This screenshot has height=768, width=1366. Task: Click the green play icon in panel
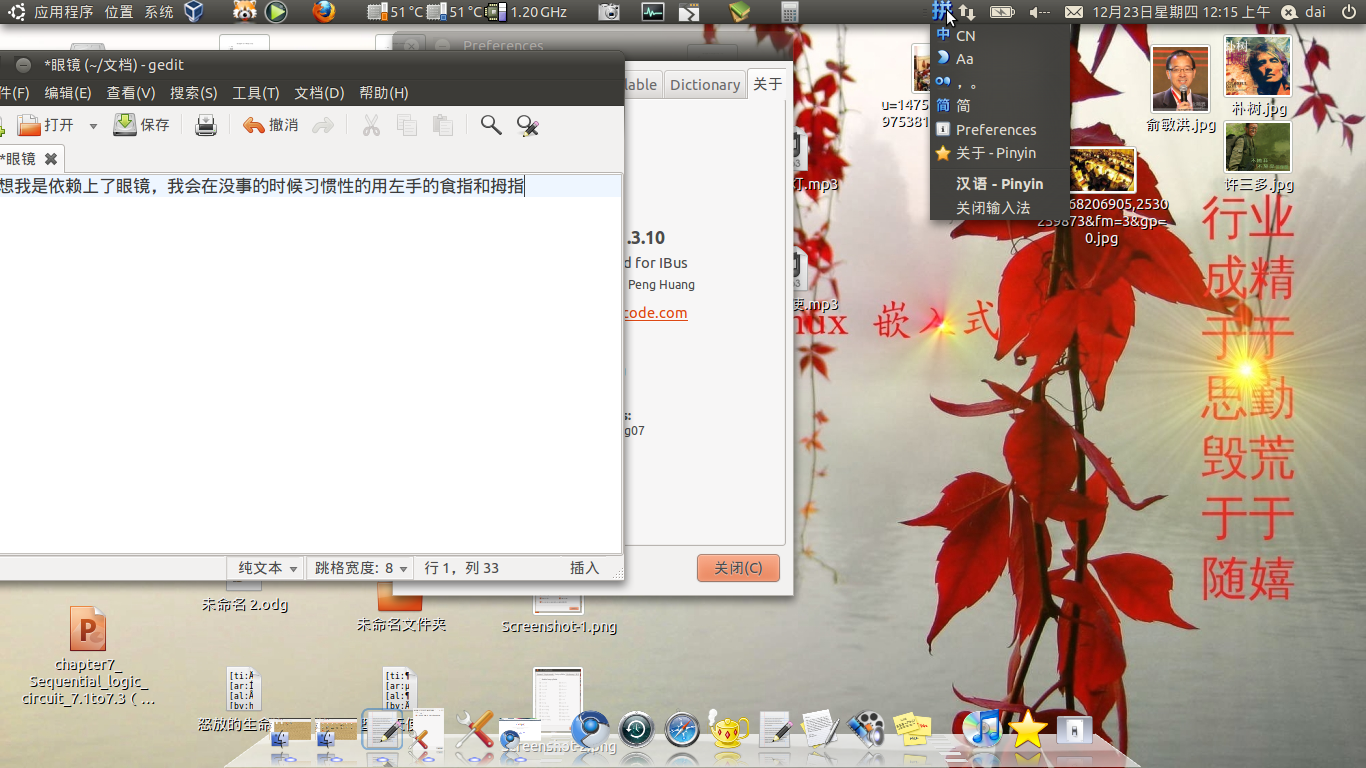(x=277, y=12)
